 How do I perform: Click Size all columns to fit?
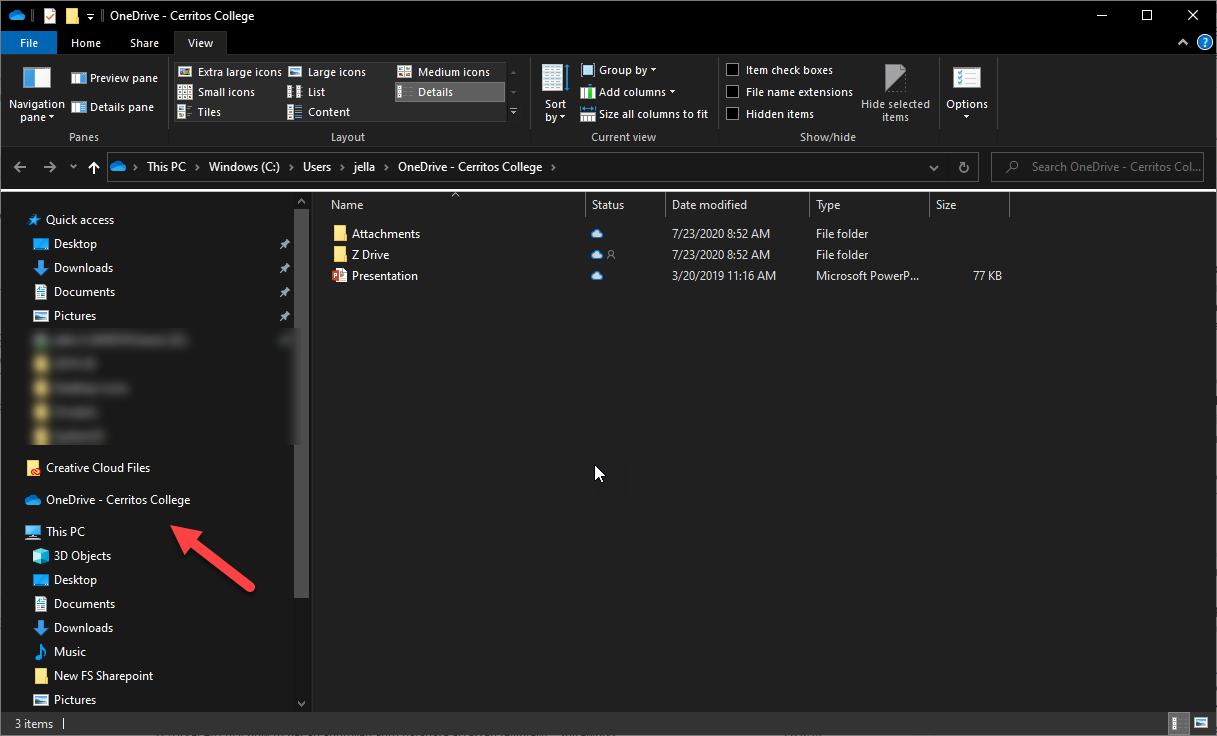click(644, 114)
